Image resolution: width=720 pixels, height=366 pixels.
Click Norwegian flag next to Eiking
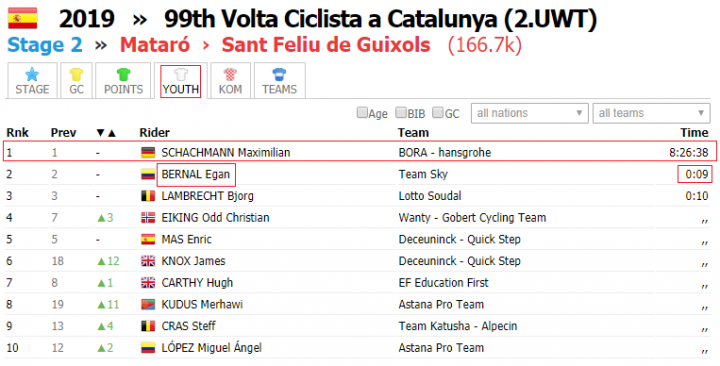(148, 218)
